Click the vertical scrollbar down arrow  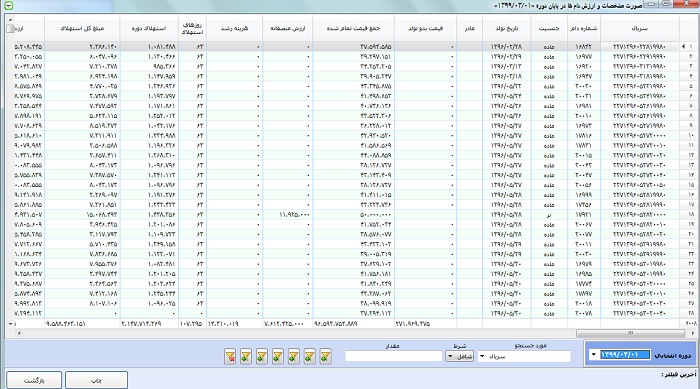click(x=10, y=323)
